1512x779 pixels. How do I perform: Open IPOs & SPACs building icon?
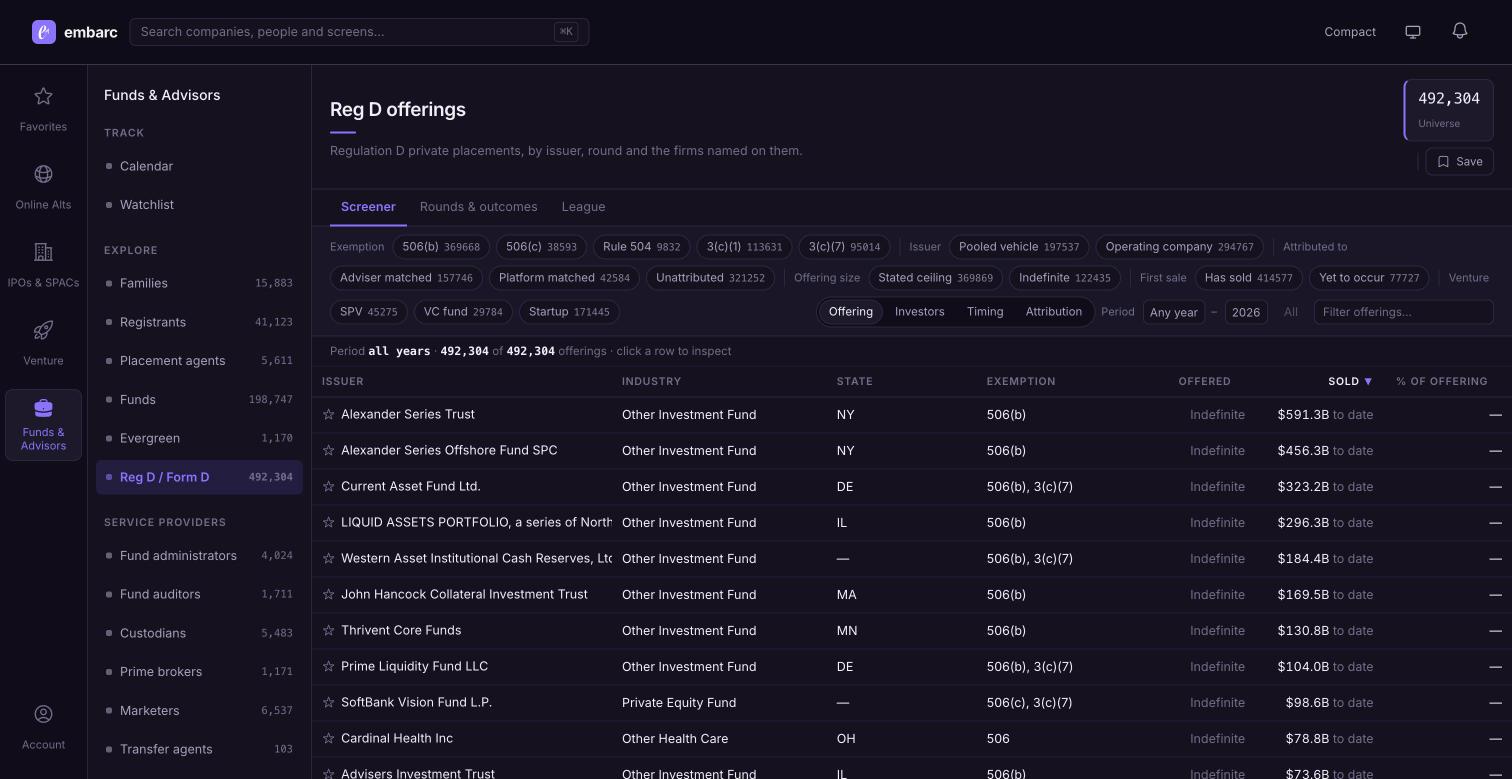[43, 252]
